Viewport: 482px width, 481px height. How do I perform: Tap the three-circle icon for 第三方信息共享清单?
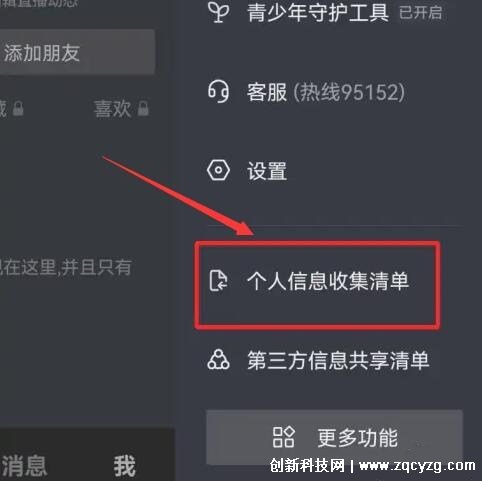click(x=218, y=360)
